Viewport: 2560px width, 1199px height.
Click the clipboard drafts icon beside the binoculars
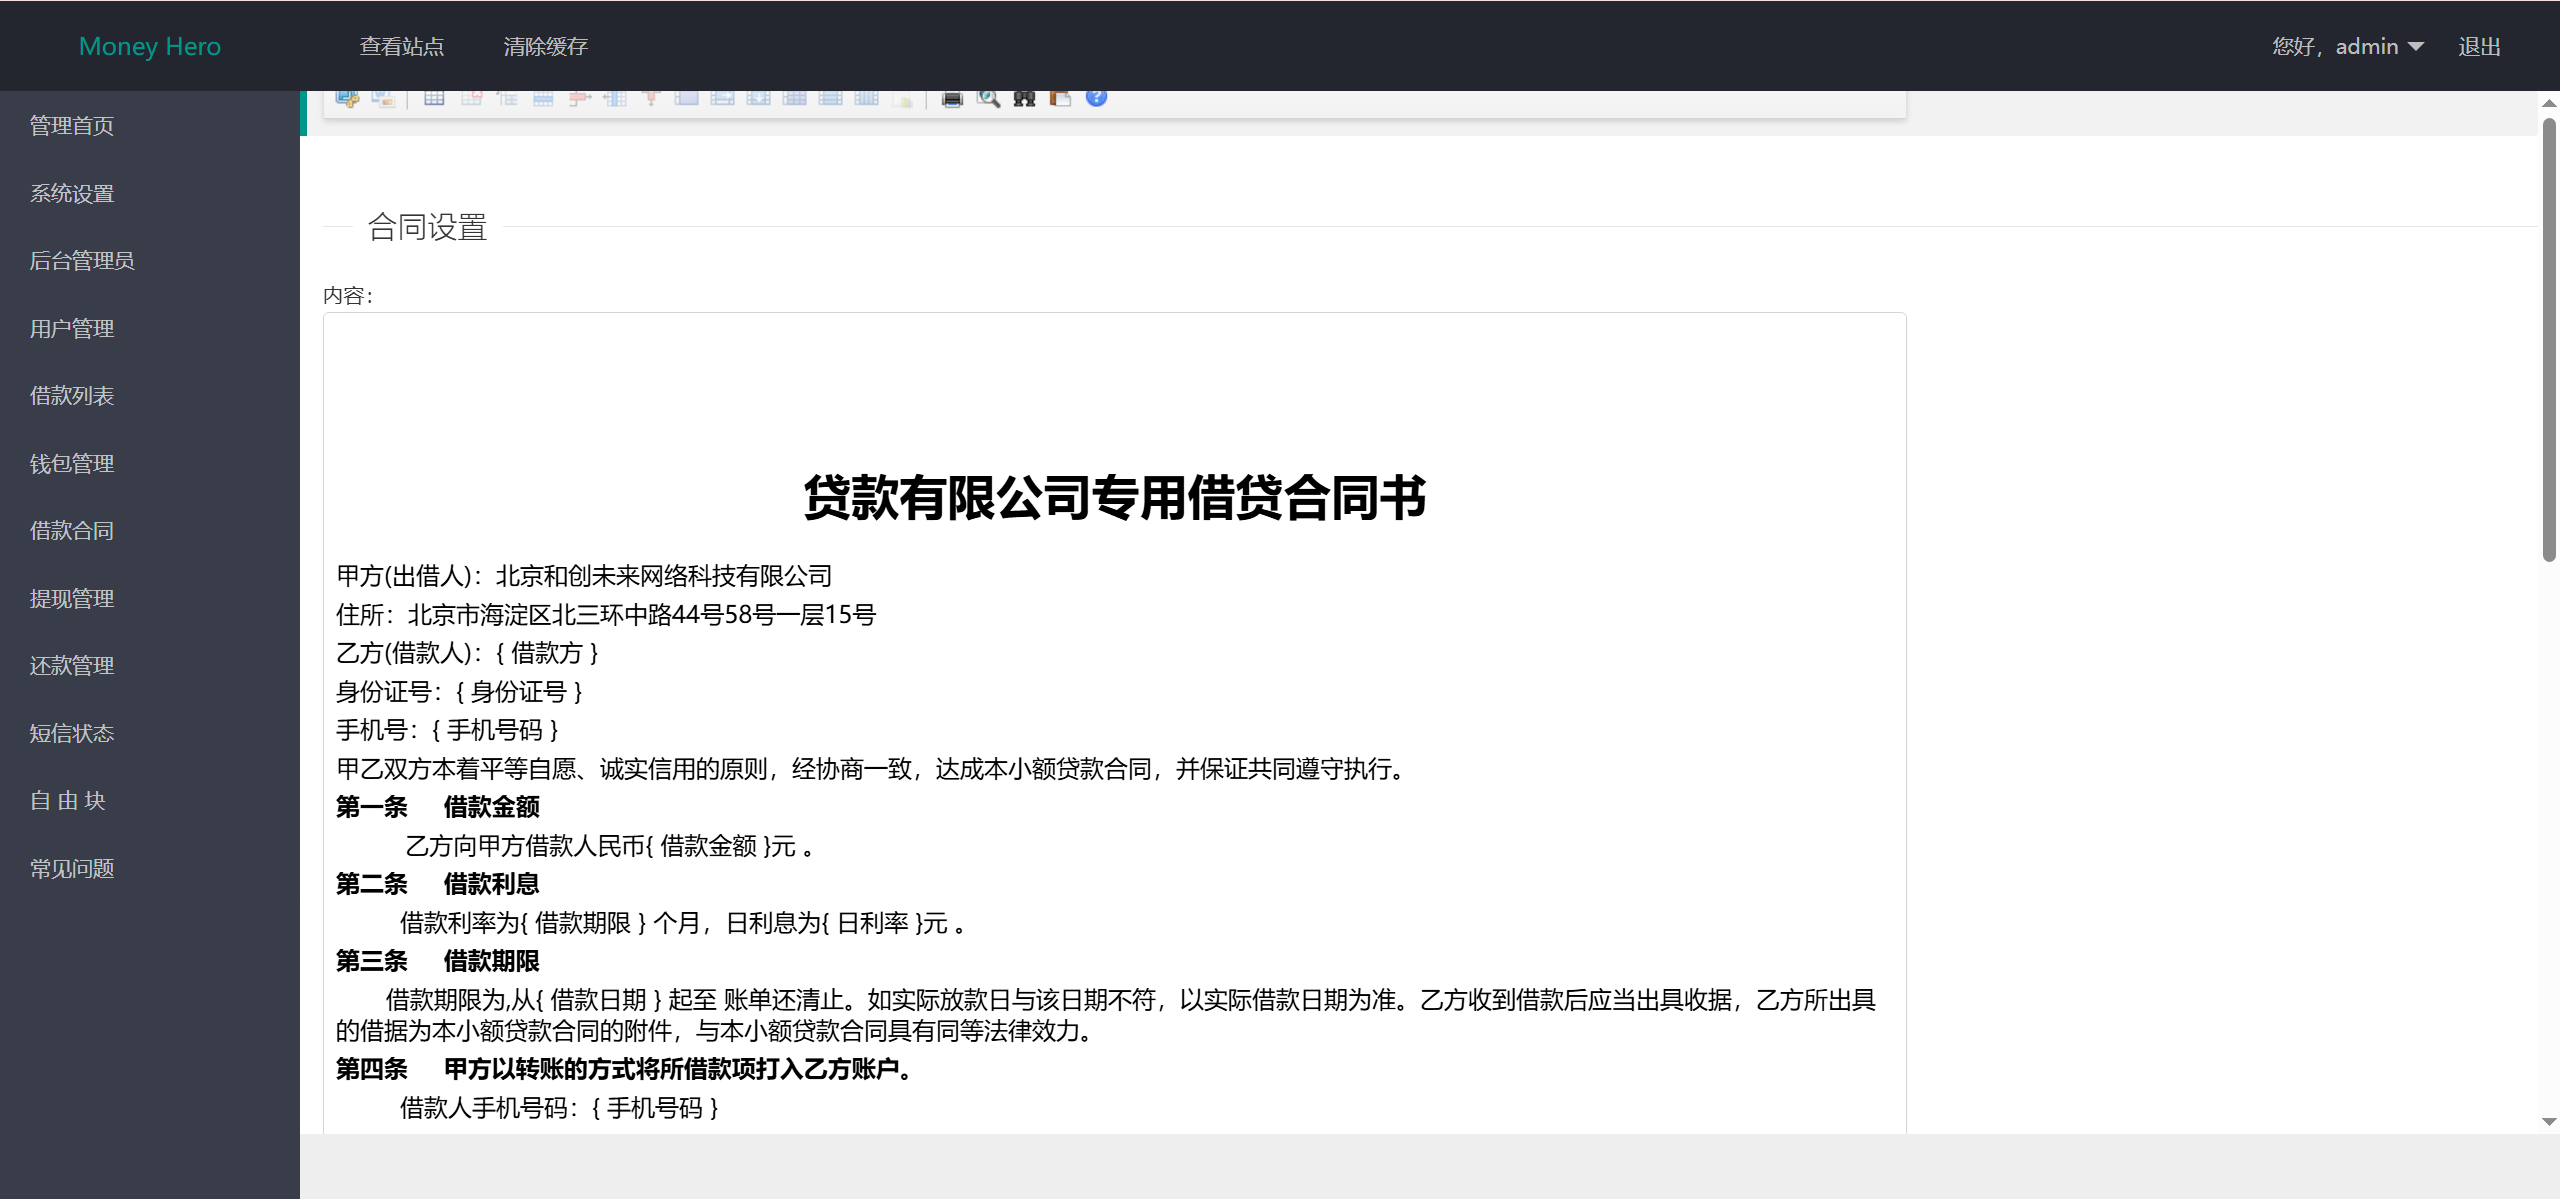tap(1060, 98)
